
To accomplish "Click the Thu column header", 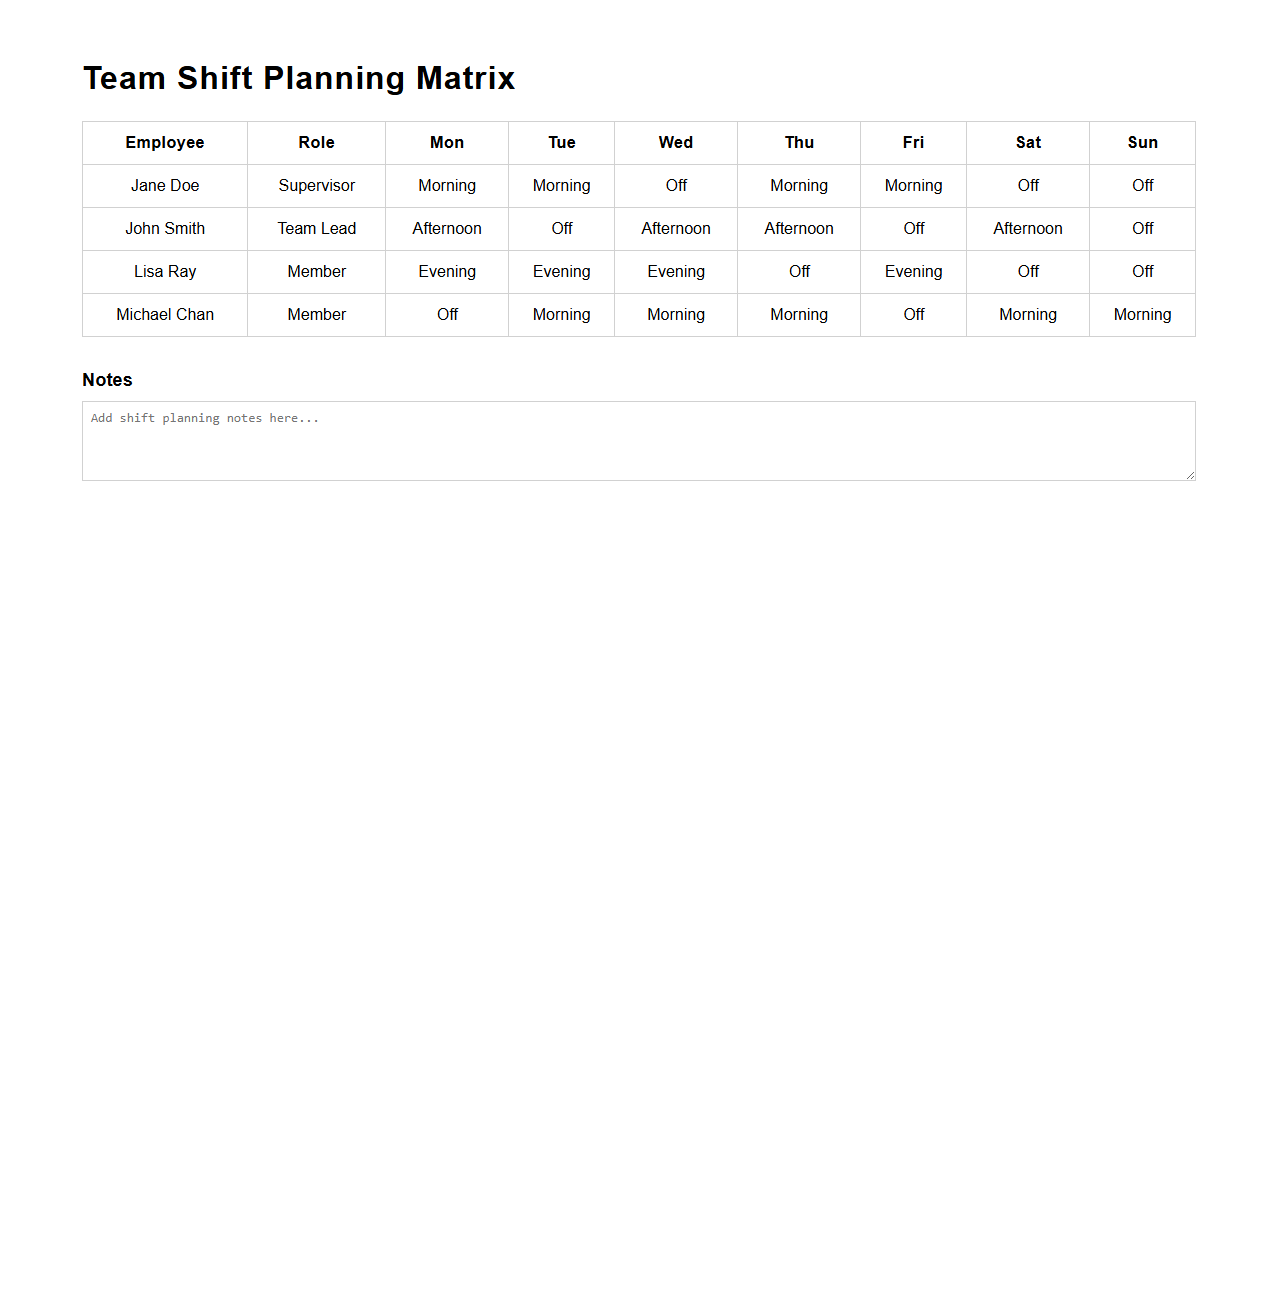I will click(798, 143).
